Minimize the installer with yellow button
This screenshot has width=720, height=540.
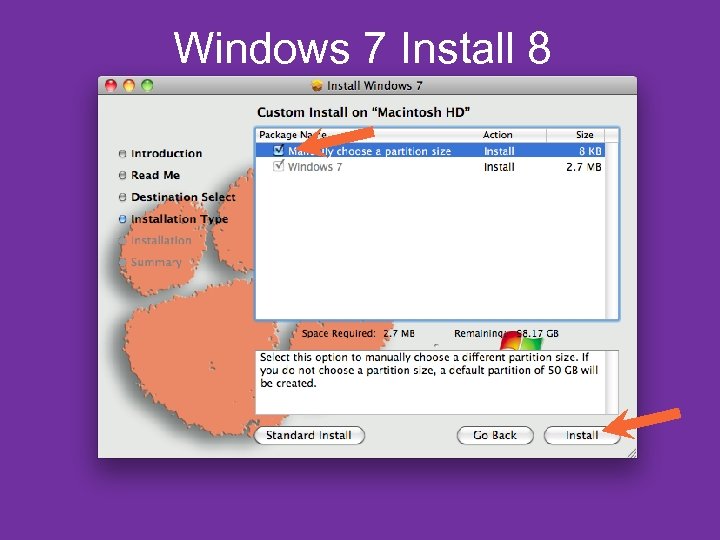click(129, 85)
